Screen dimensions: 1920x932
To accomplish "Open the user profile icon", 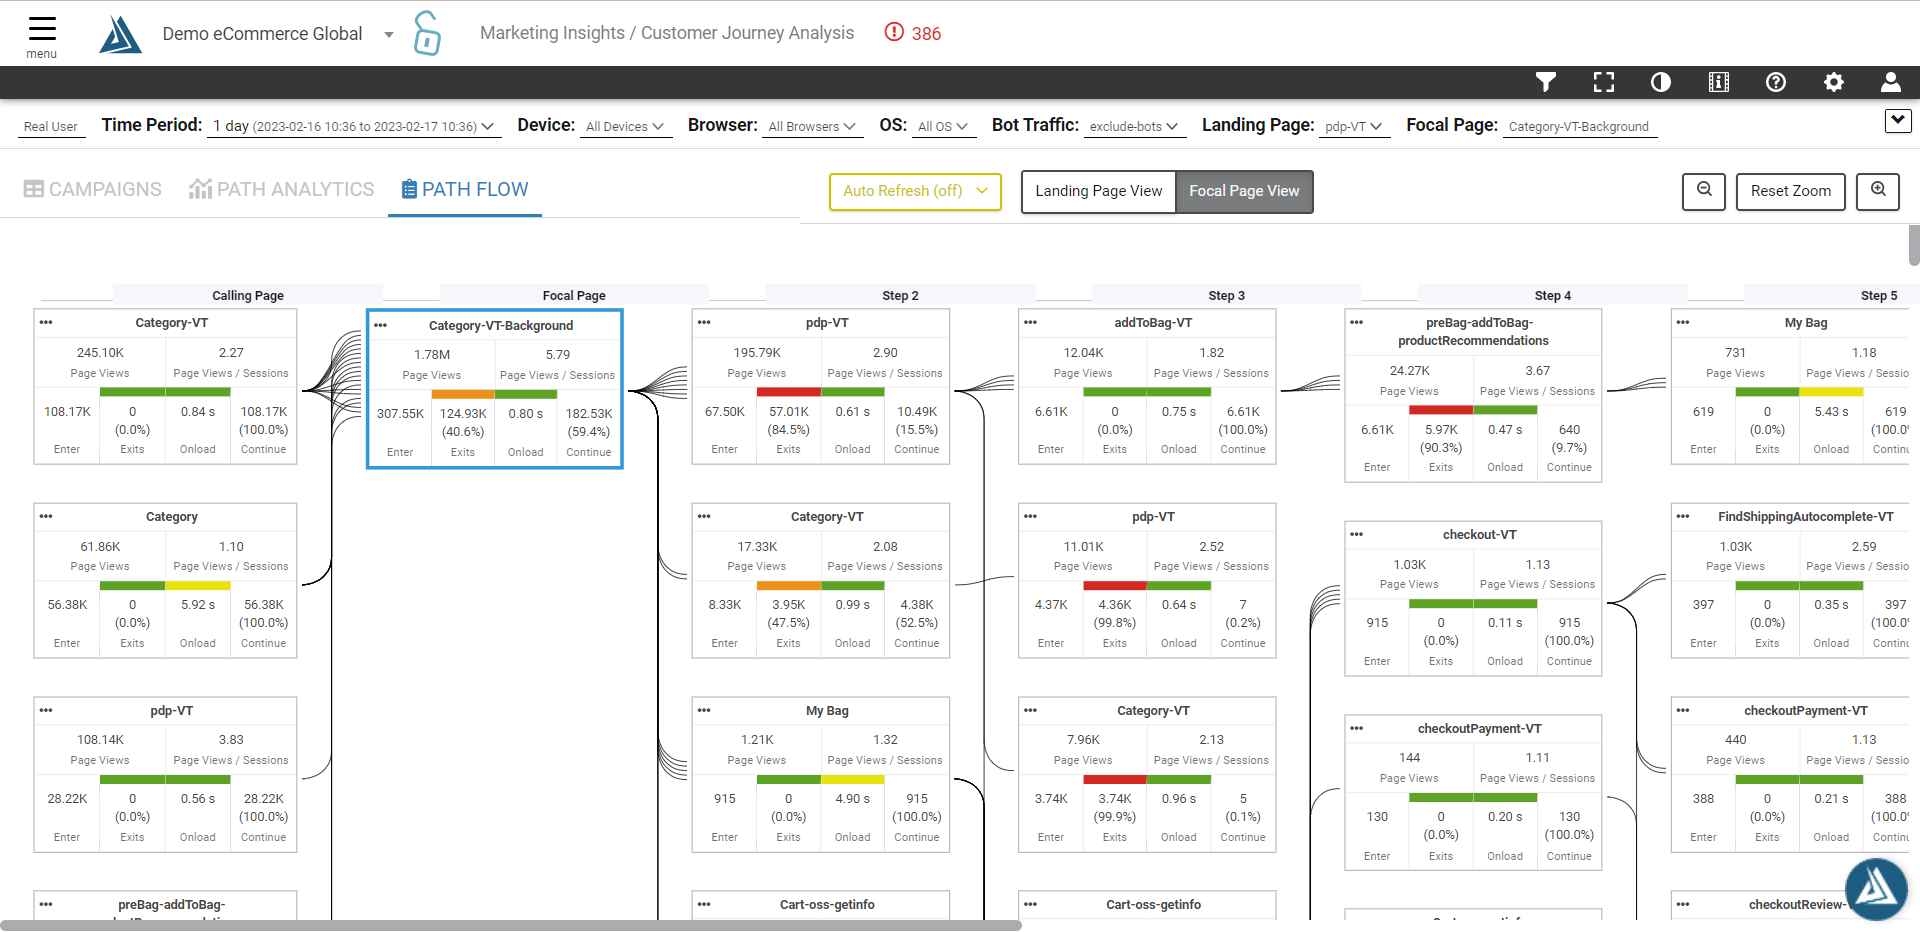I will (1891, 82).
